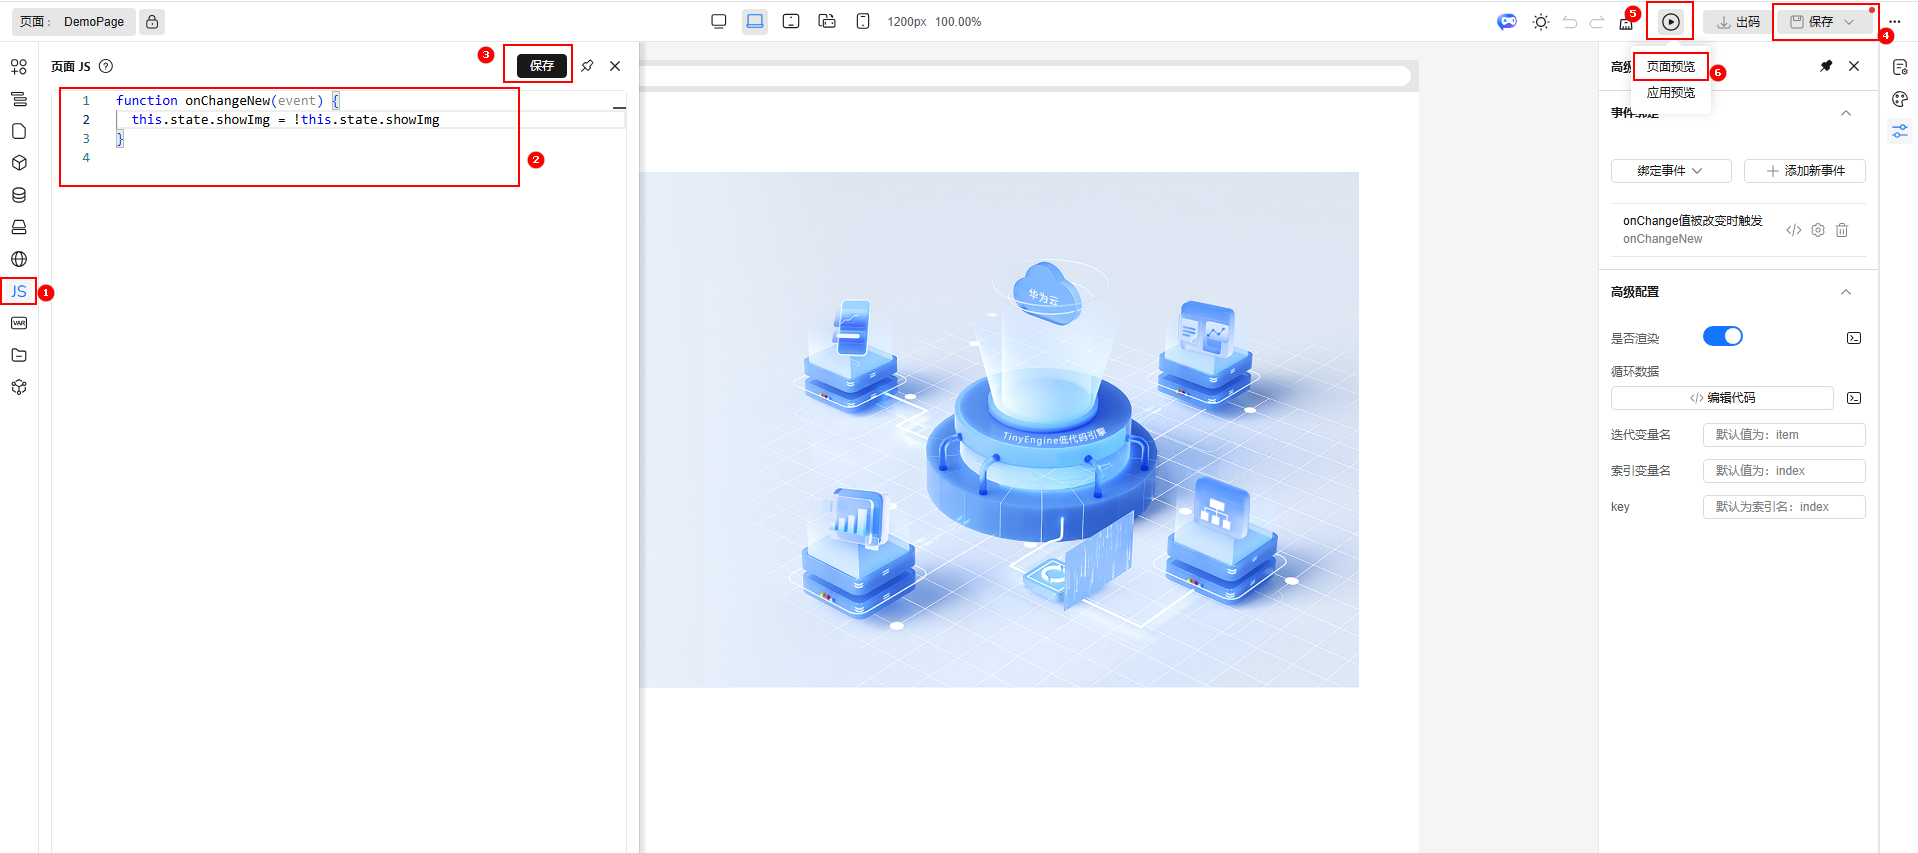The width and height of the screenshot is (1918, 853).
Task: Delete the onChangeNew event binding
Action: coord(1841,230)
